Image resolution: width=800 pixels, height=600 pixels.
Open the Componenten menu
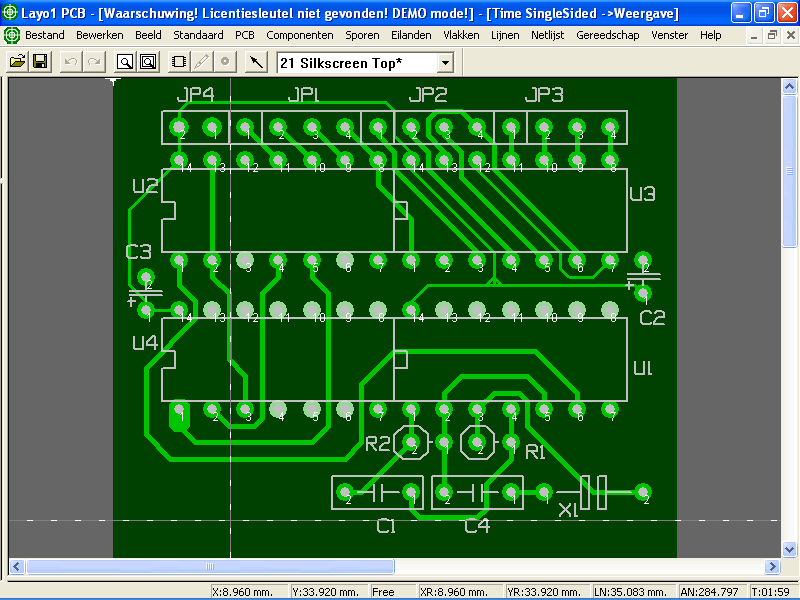pos(300,35)
